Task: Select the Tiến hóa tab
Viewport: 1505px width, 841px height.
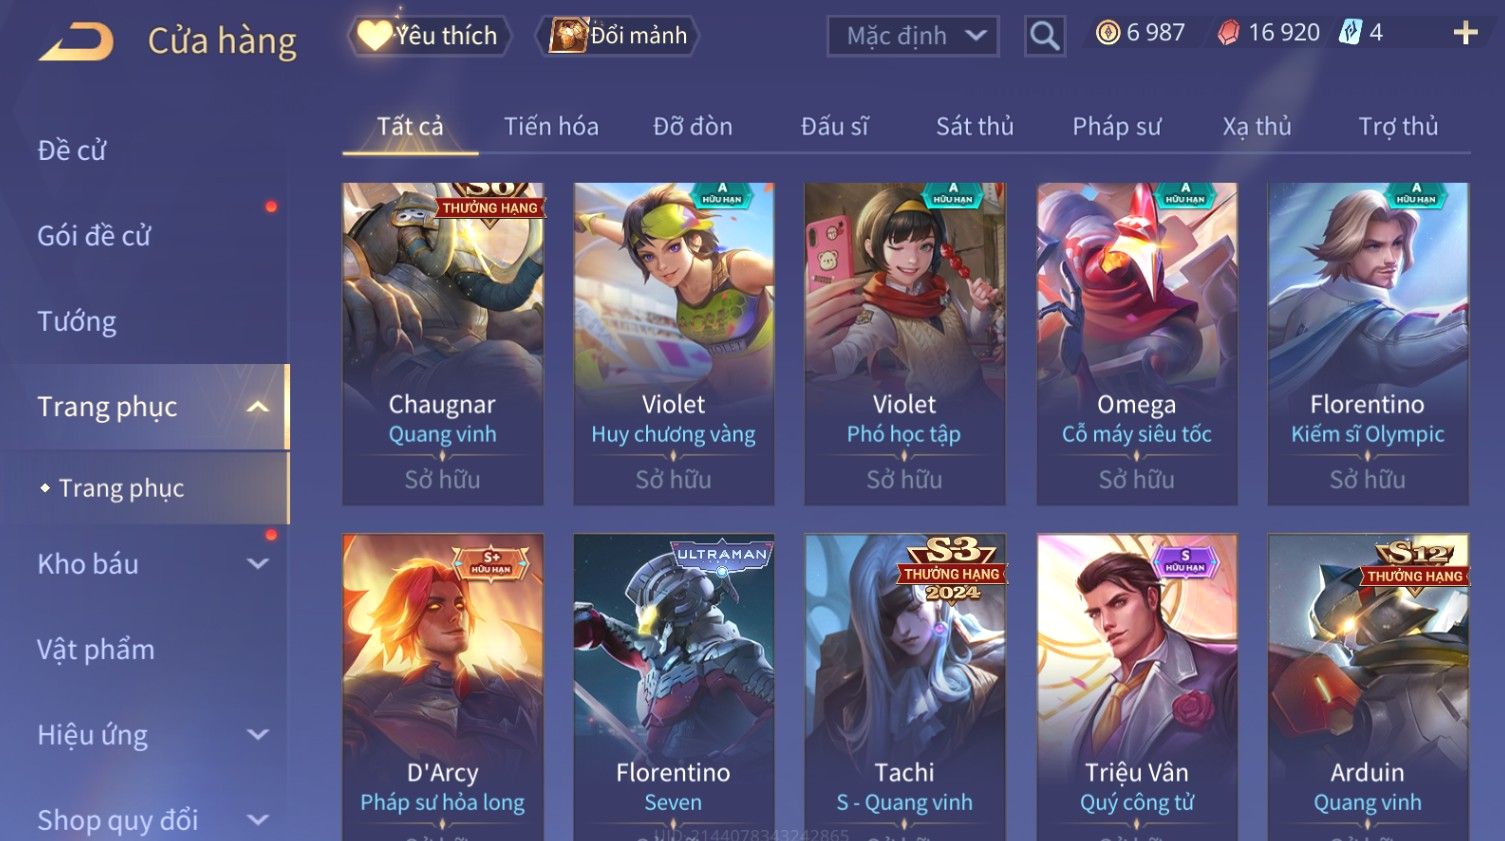Action: tap(551, 127)
